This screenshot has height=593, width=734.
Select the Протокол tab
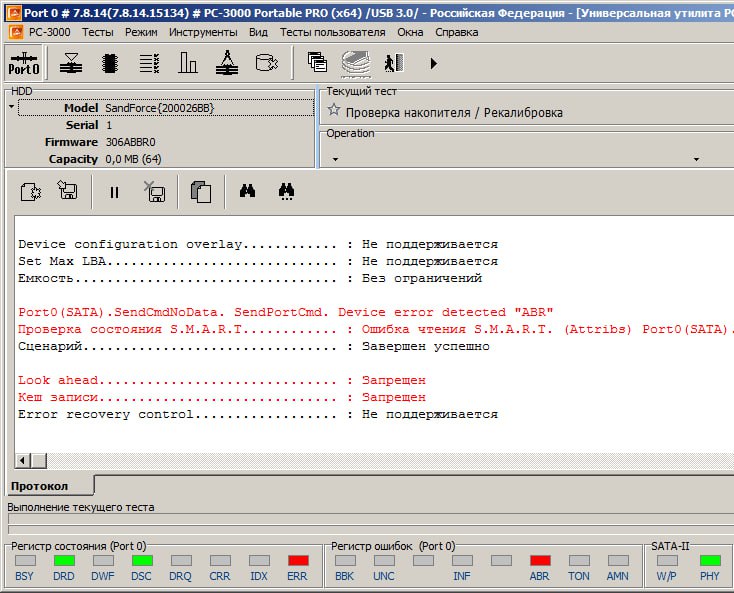point(40,486)
